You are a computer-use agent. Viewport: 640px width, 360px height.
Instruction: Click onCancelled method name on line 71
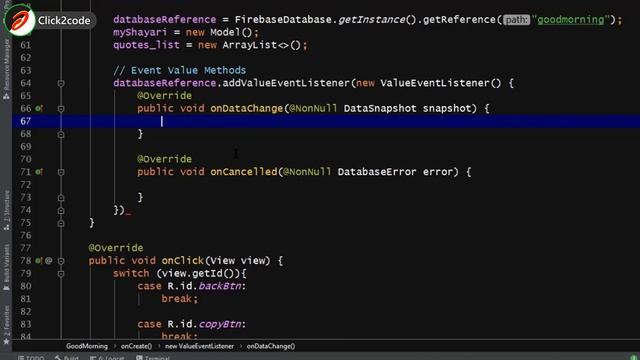tap(244, 172)
